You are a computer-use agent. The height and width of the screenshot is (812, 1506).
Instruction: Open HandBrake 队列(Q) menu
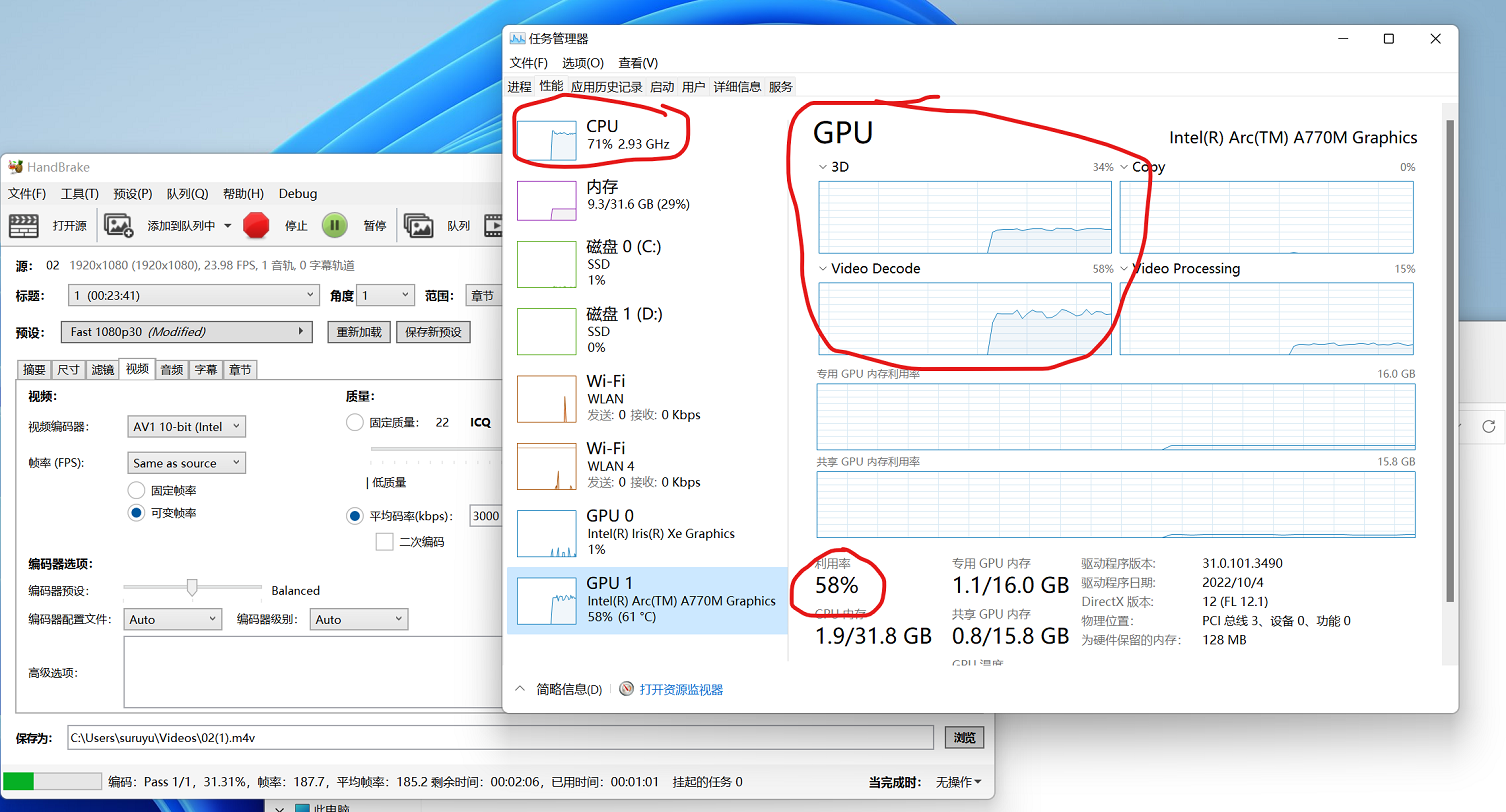coord(187,194)
